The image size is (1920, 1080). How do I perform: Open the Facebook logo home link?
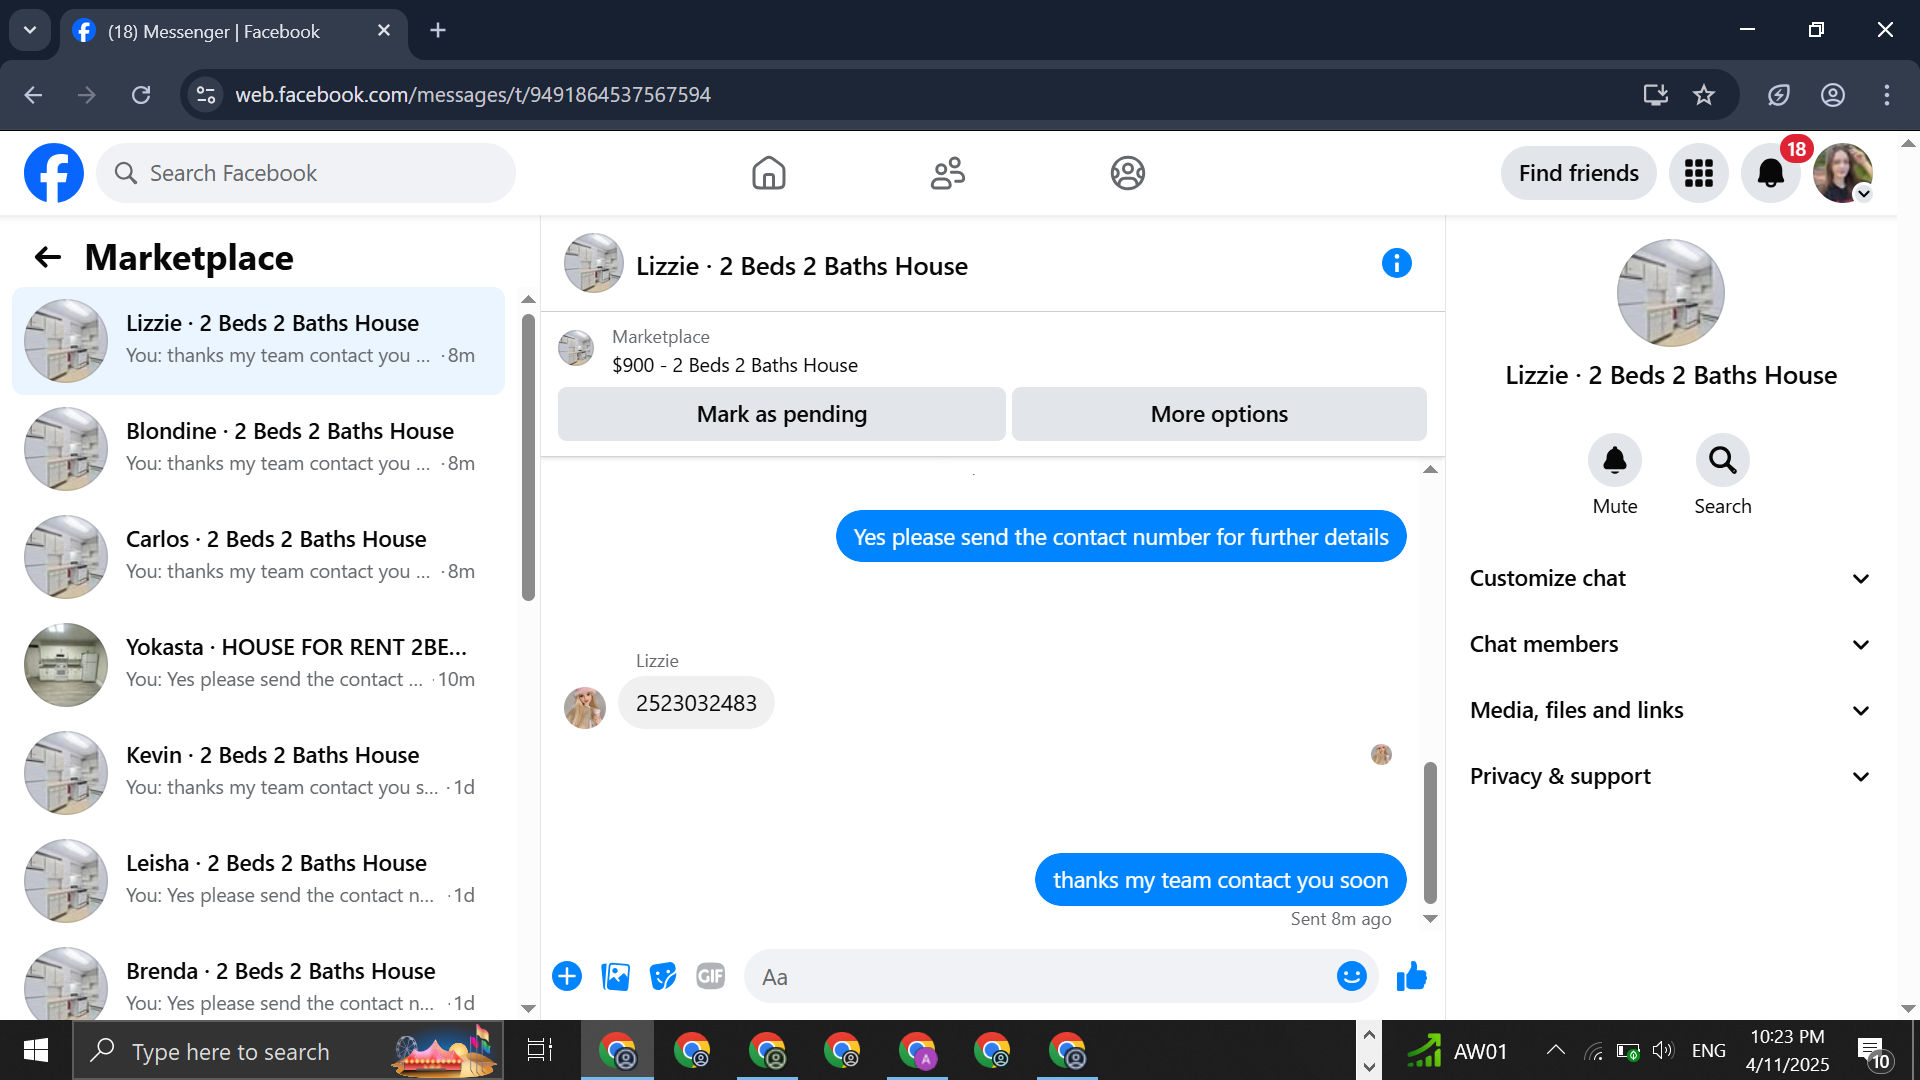point(54,173)
